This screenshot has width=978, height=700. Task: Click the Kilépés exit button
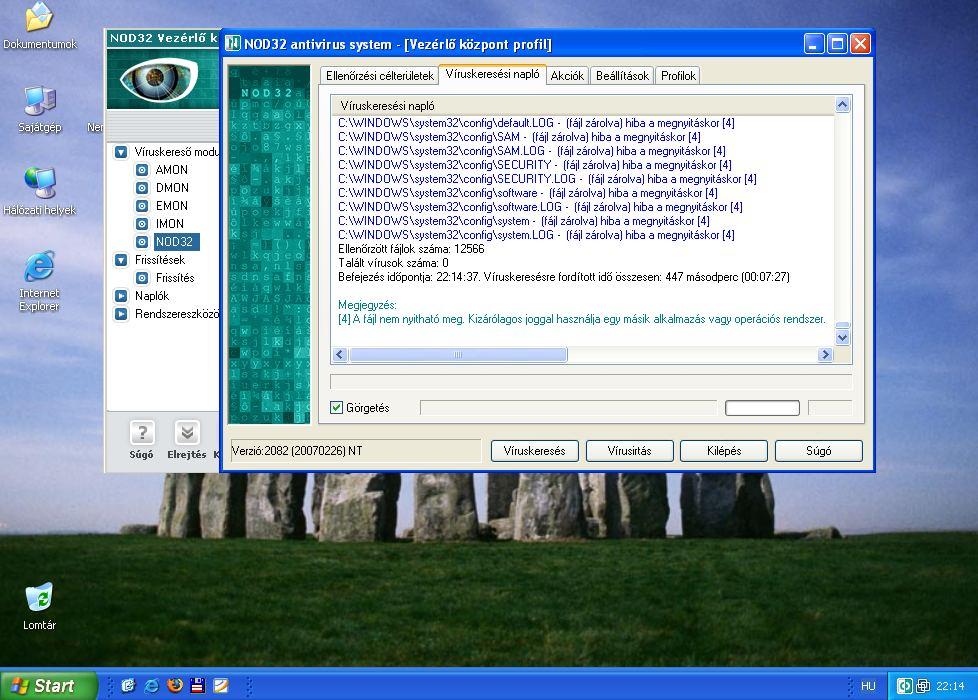tap(724, 451)
